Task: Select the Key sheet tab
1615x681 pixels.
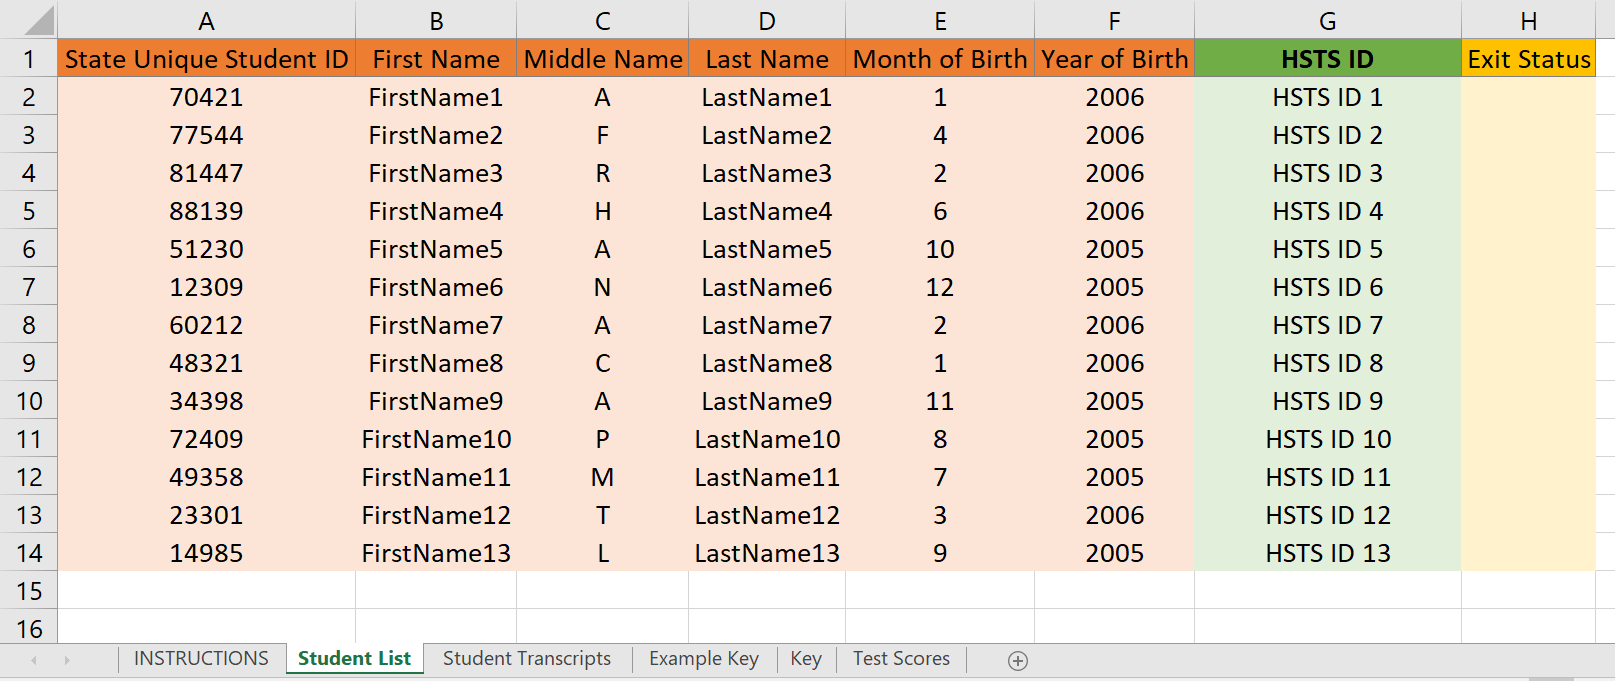Action: coord(805,658)
